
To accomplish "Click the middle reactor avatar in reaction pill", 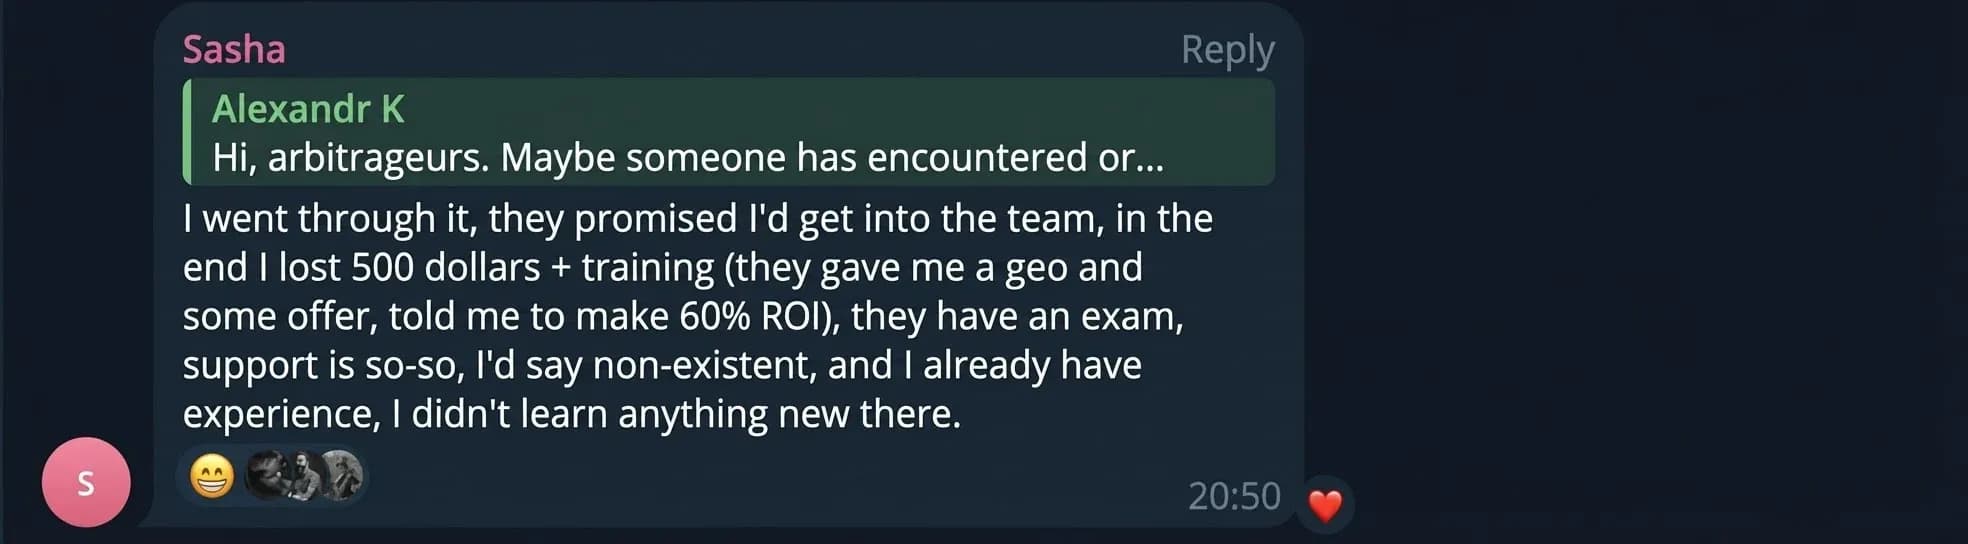I will tap(302, 475).
